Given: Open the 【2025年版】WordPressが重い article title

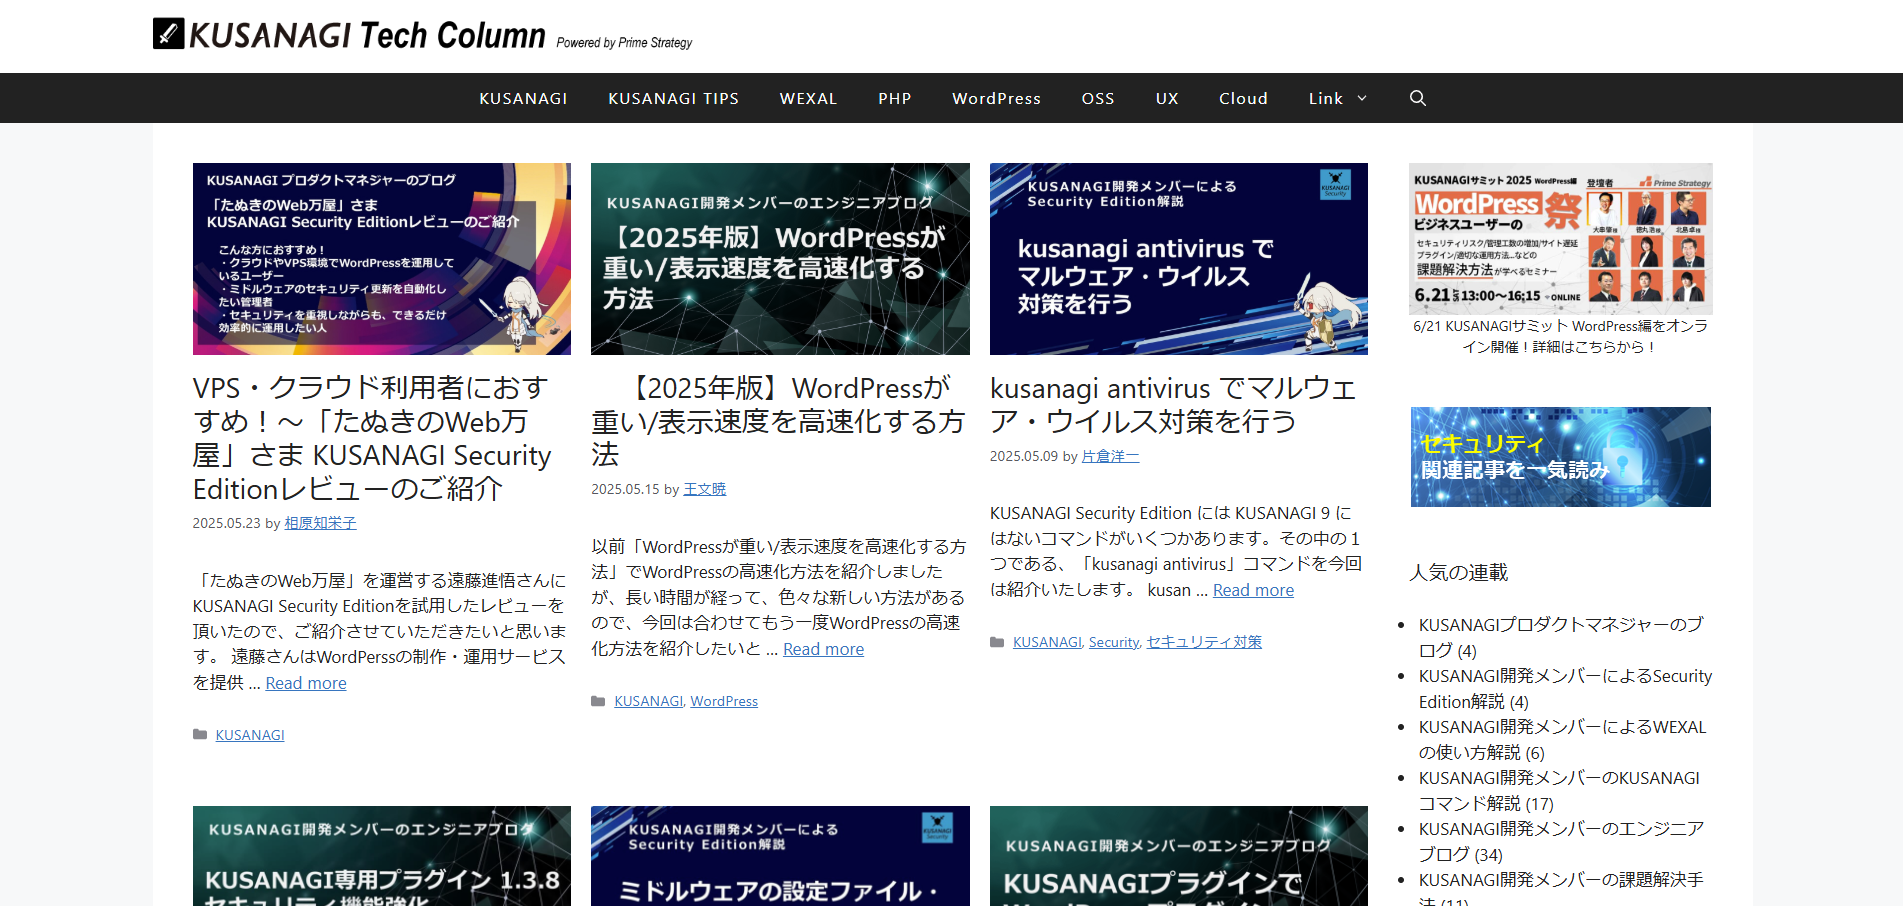Looking at the screenshot, I should tap(778, 421).
